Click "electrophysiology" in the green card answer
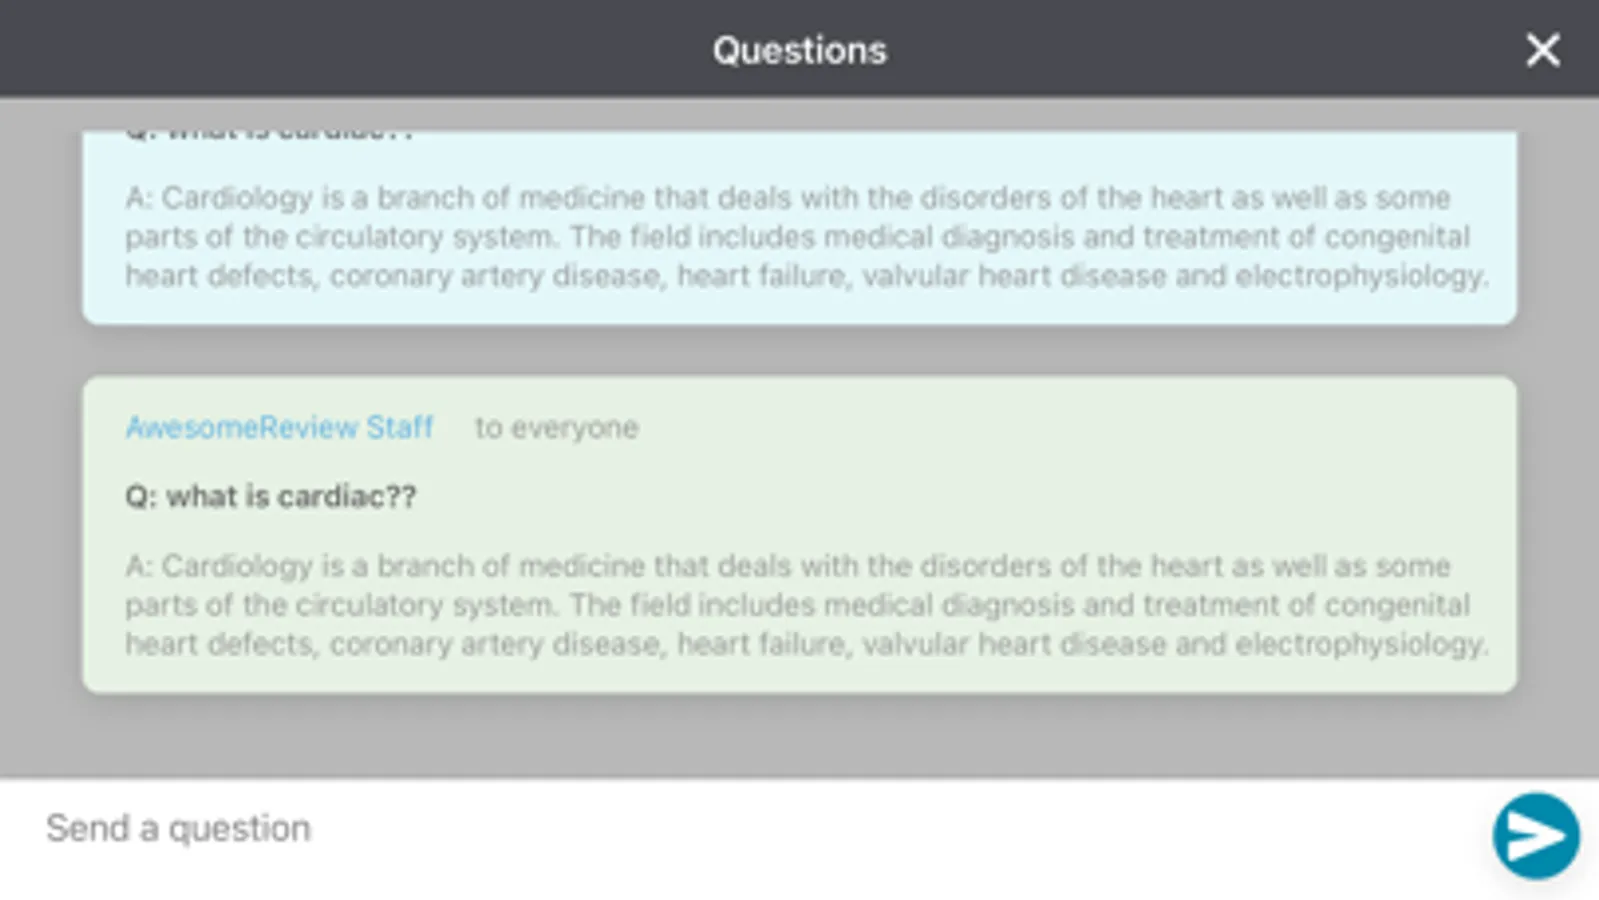The image size is (1599, 900). tap(1360, 644)
